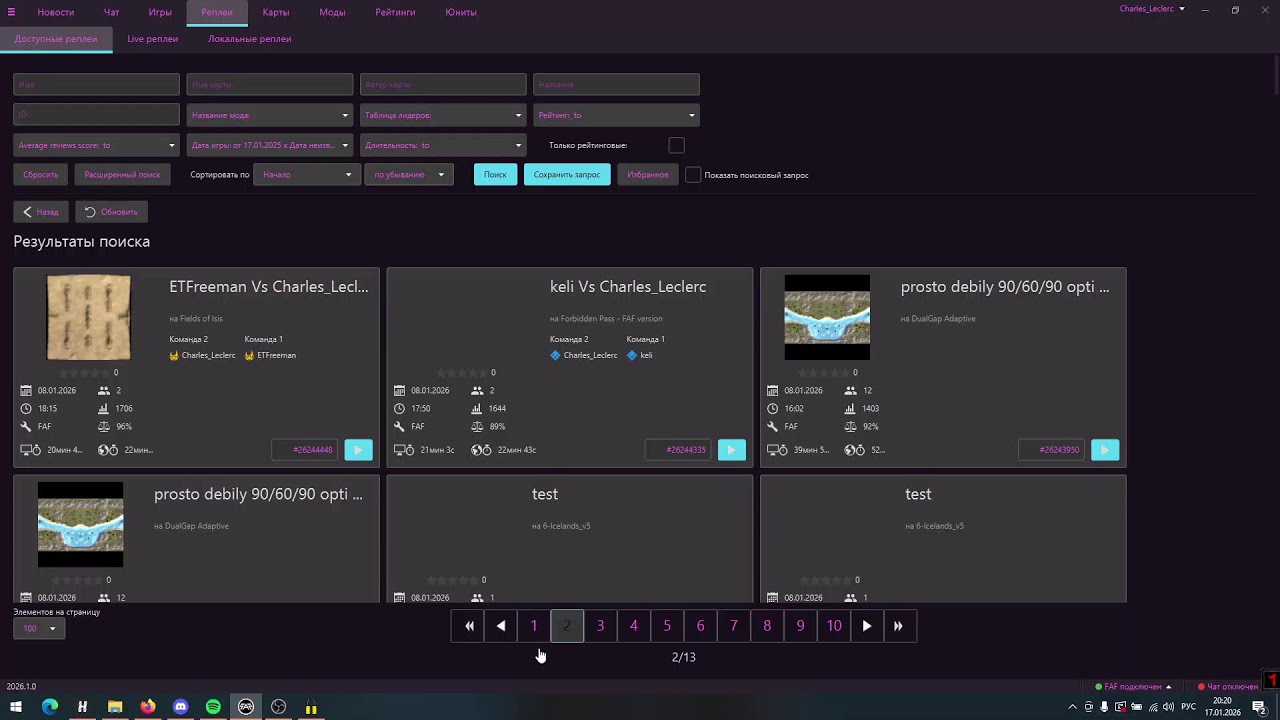The width and height of the screenshot is (1280, 720).
Task: Open the Дата игры date dropdown
Action: [270, 145]
